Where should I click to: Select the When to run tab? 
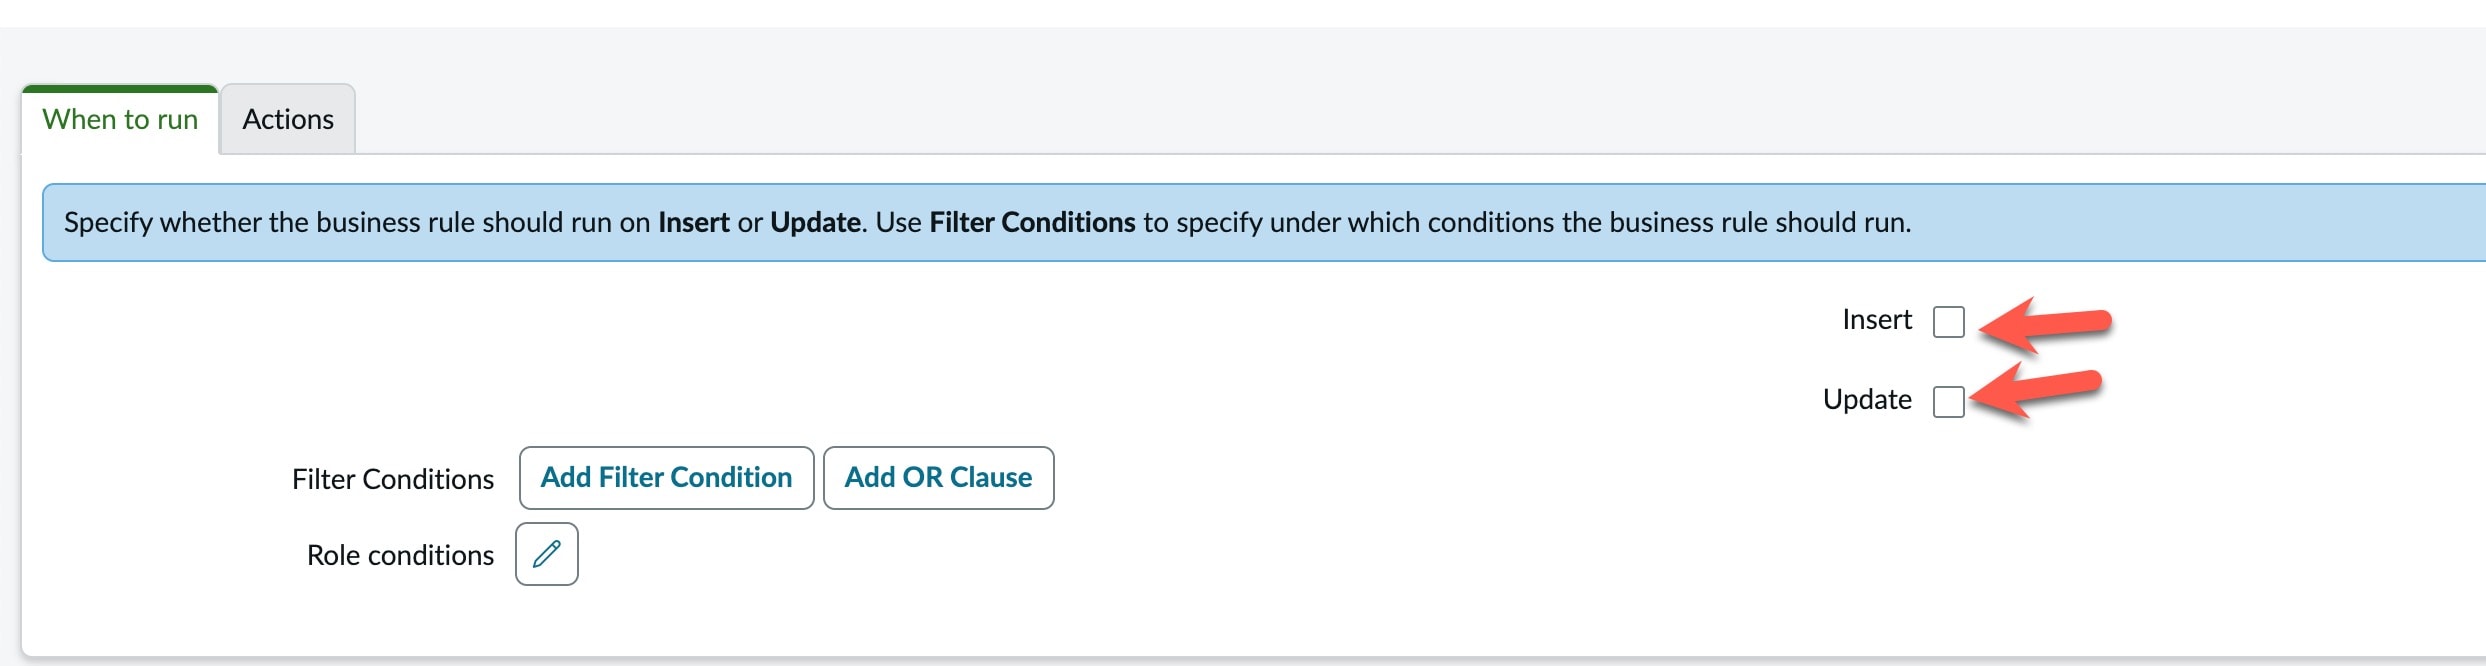(x=120, y=120)
